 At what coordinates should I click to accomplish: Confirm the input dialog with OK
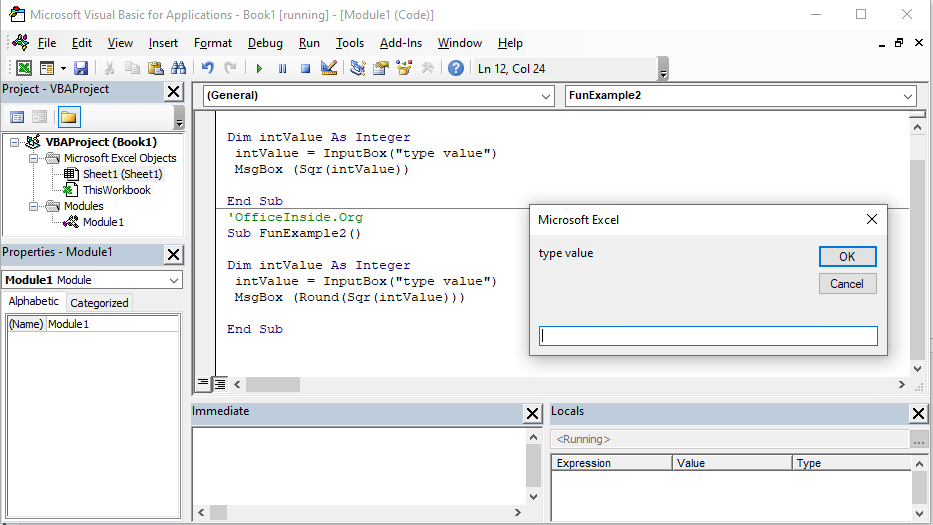coord(847,257)
